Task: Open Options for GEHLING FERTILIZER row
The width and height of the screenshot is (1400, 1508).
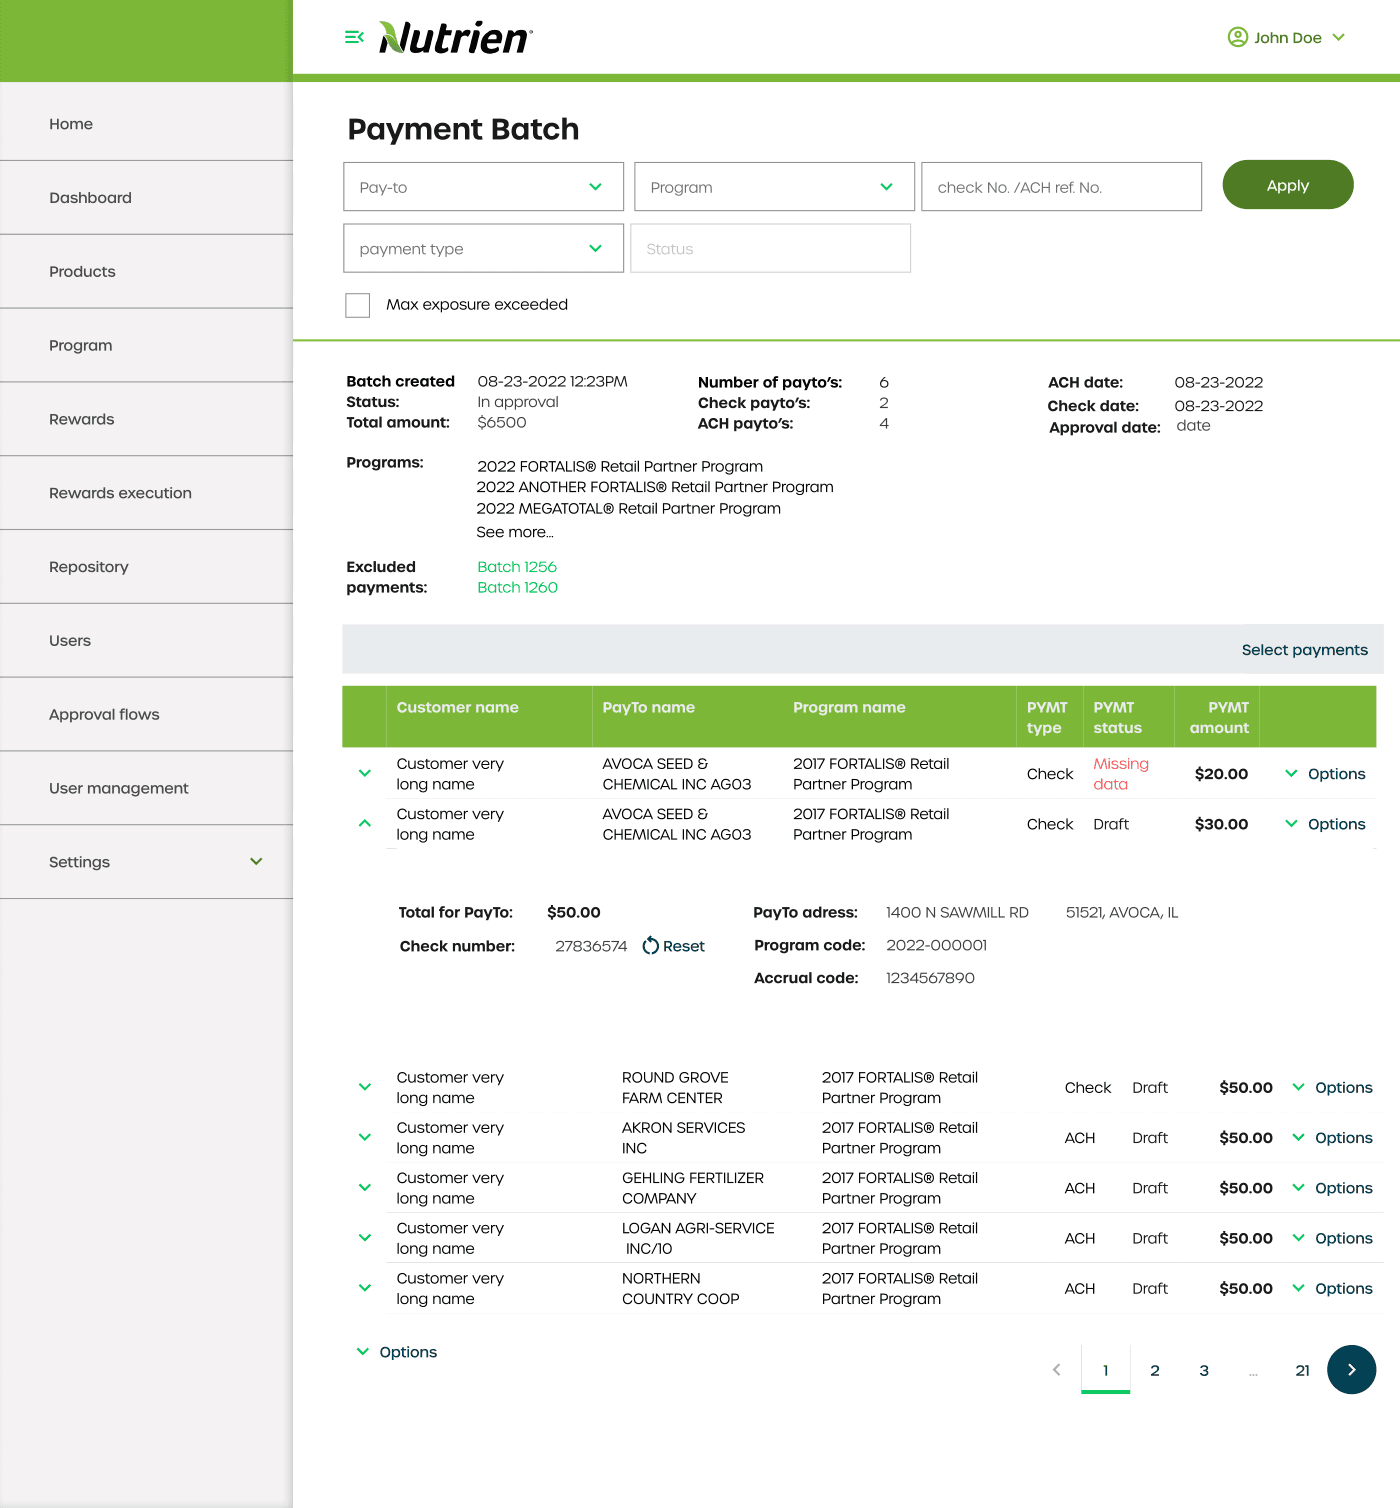Action: (x=1332, y=1188)
